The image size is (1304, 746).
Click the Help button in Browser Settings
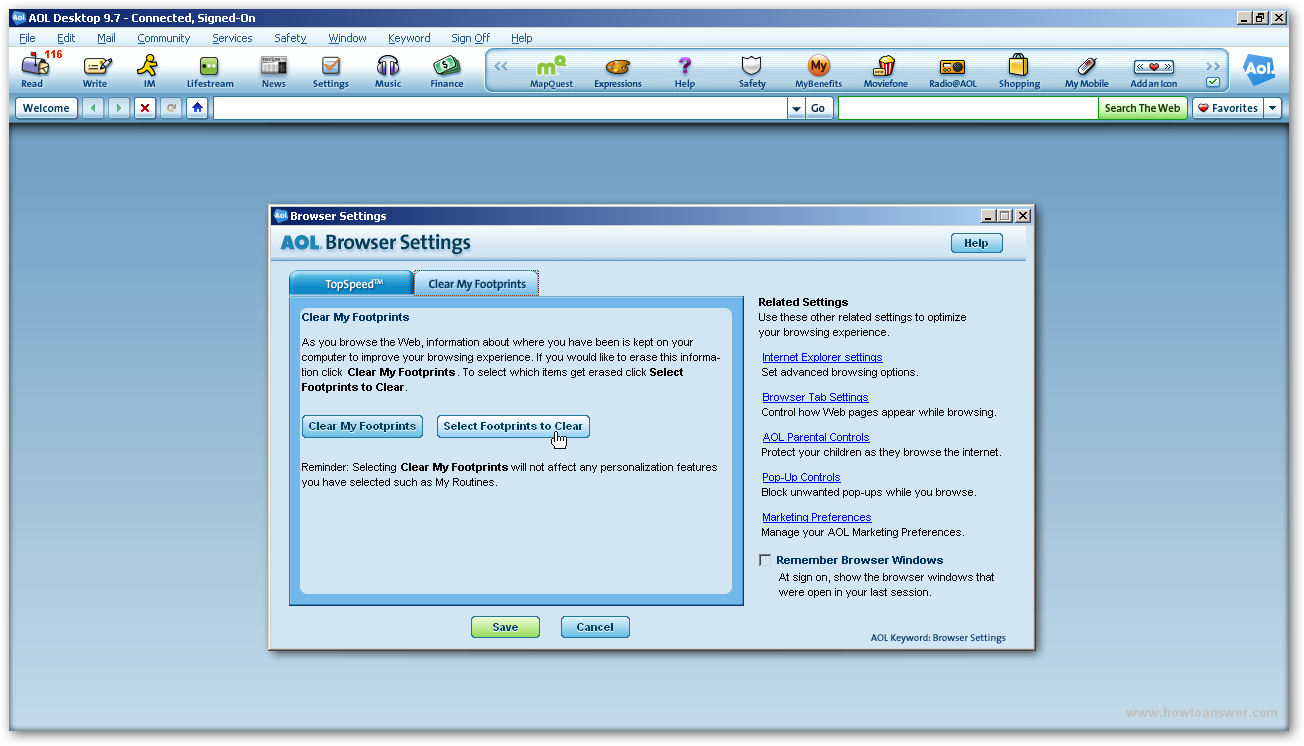click(976, 243)
